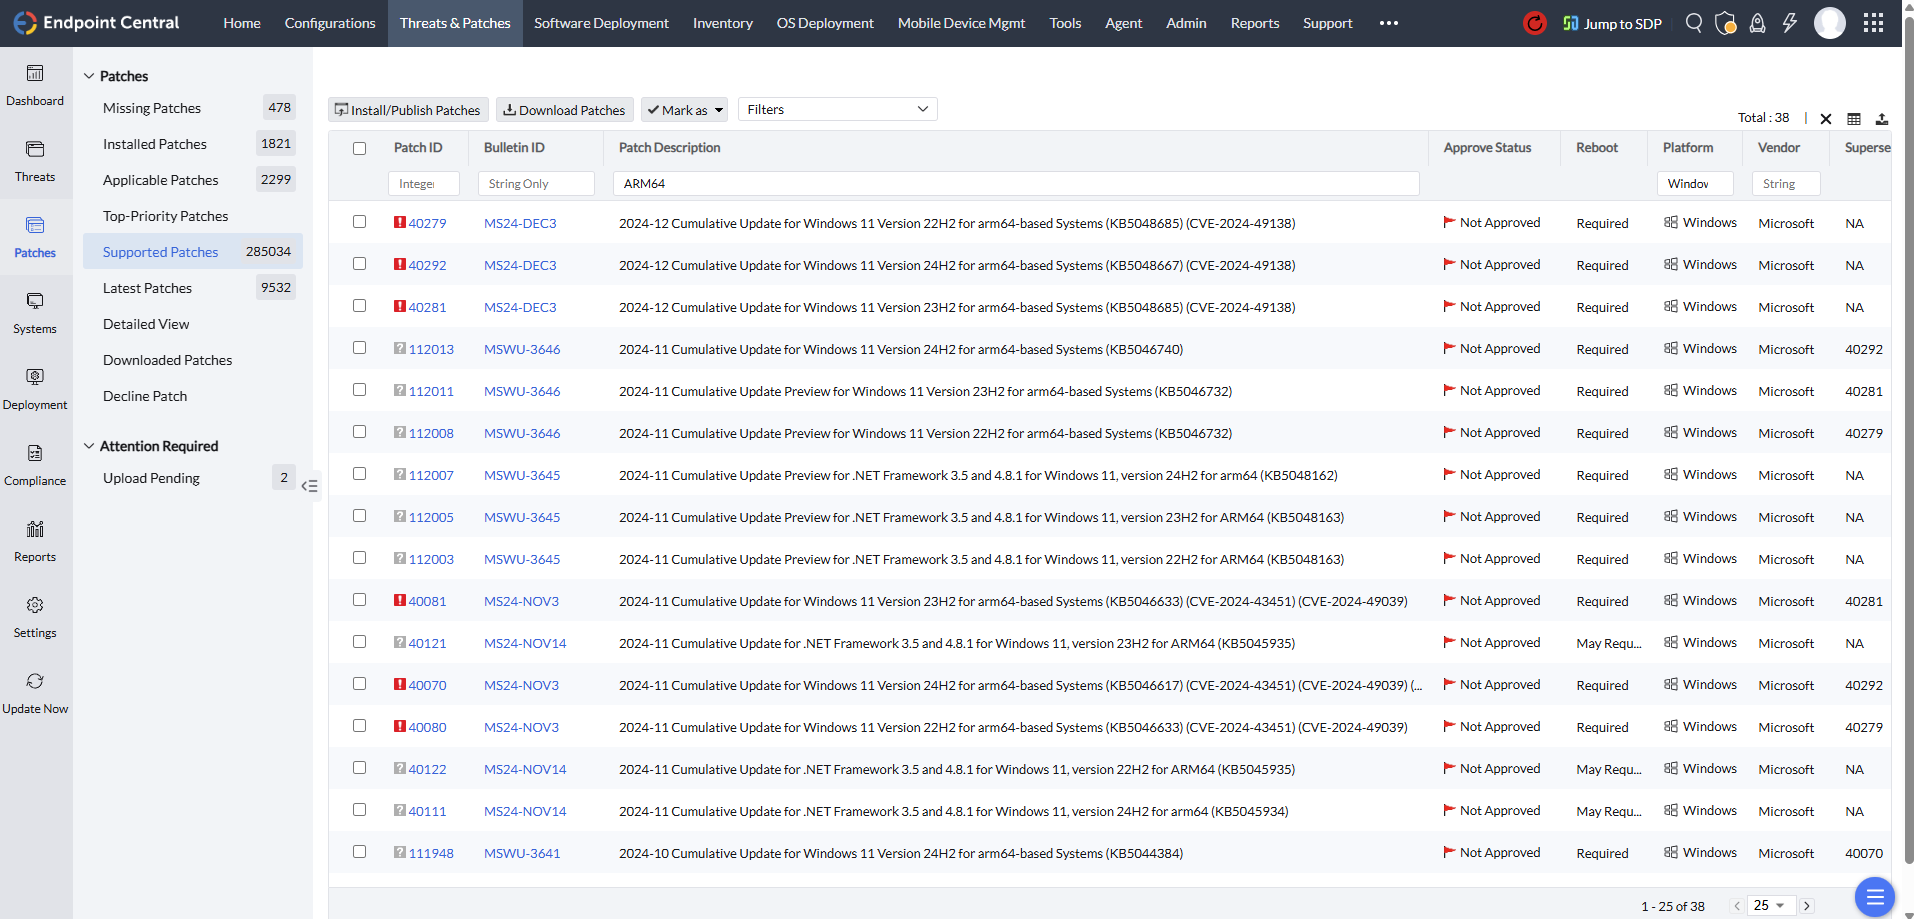1914x919 pixels.
Task: Click the red refresh circle icon
Action: [1534, 23]
